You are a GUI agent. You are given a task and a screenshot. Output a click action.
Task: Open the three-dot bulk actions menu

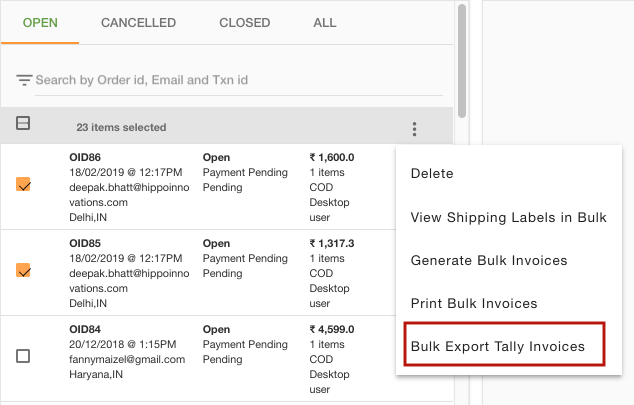pos(414,129)
